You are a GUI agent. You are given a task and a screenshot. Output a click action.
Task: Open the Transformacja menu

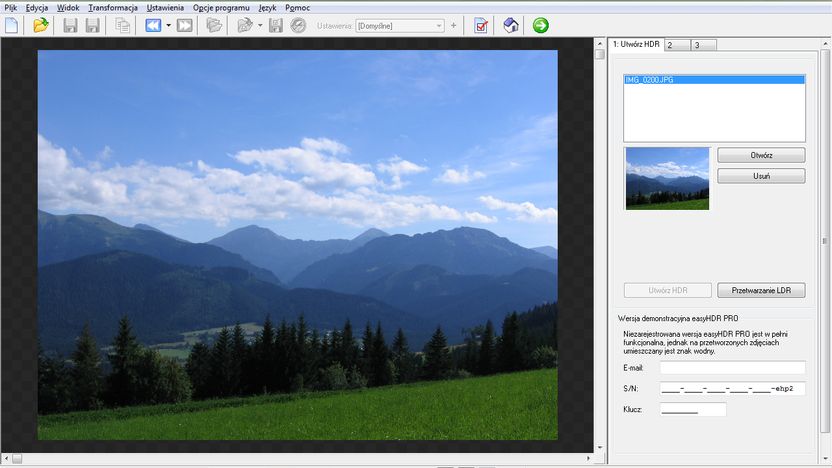pyautogui.click(x=113, y=8)
